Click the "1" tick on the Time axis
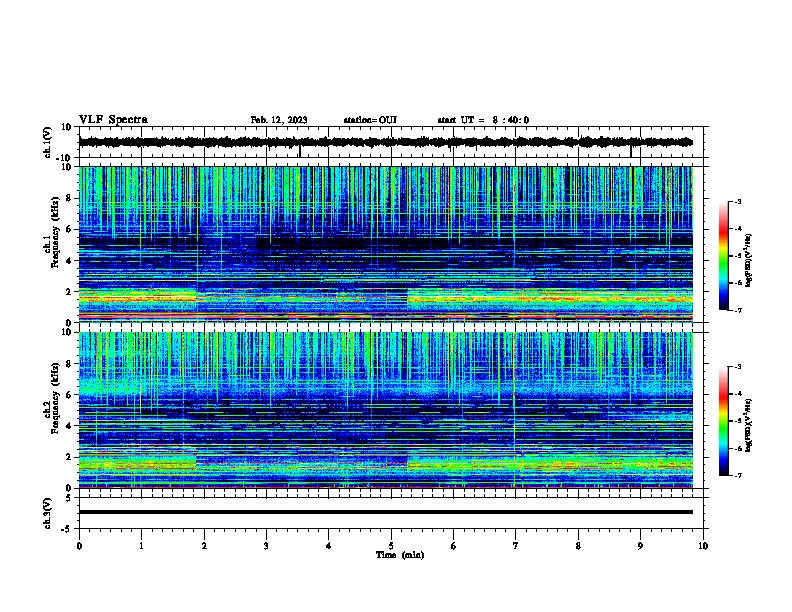This screenshot has width=792, height=612. [x=141, y=546]
